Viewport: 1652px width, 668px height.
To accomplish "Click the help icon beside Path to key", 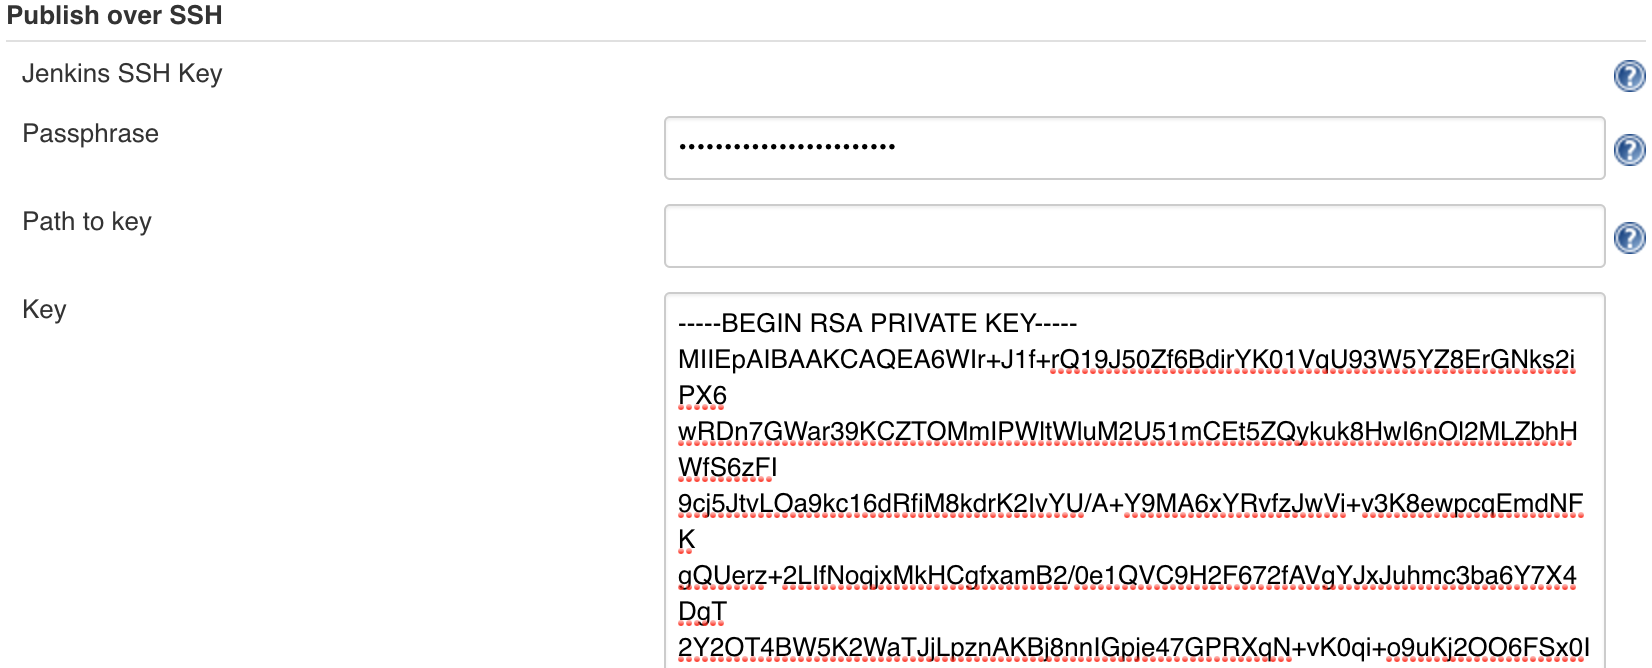I will coord(1630,237).
